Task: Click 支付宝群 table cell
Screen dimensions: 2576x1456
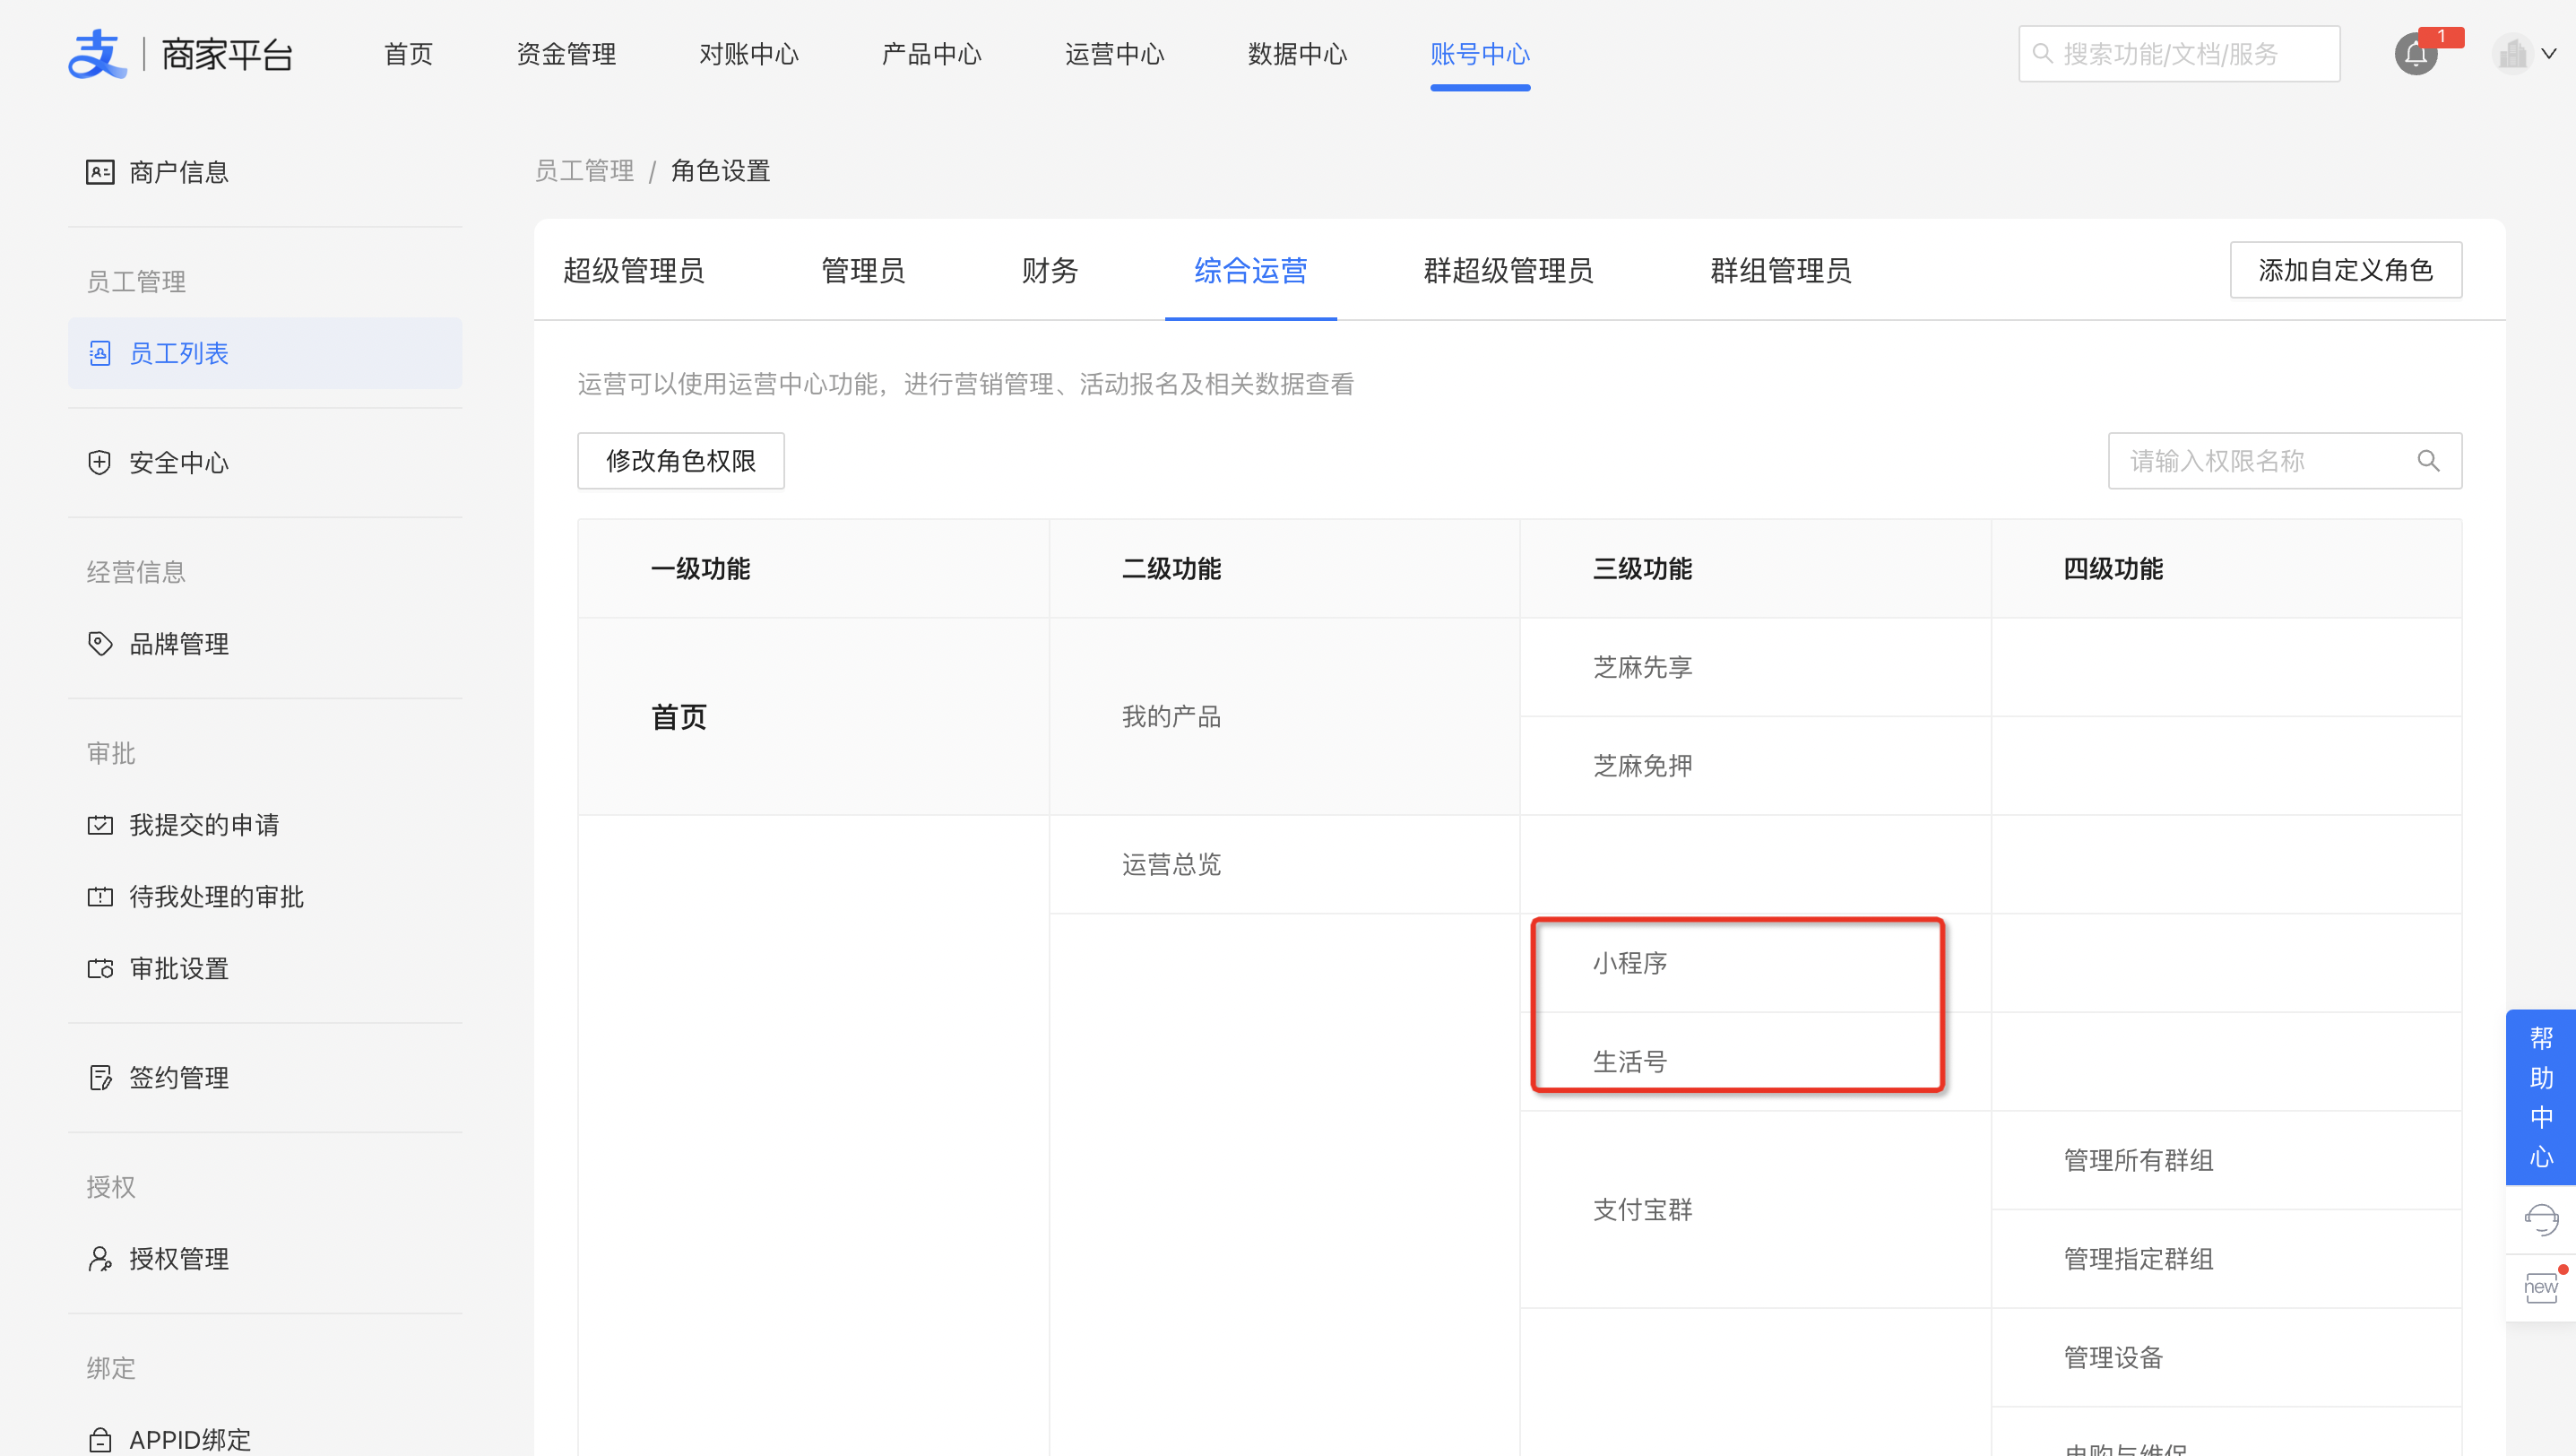Action: tap(1755, 1210)
